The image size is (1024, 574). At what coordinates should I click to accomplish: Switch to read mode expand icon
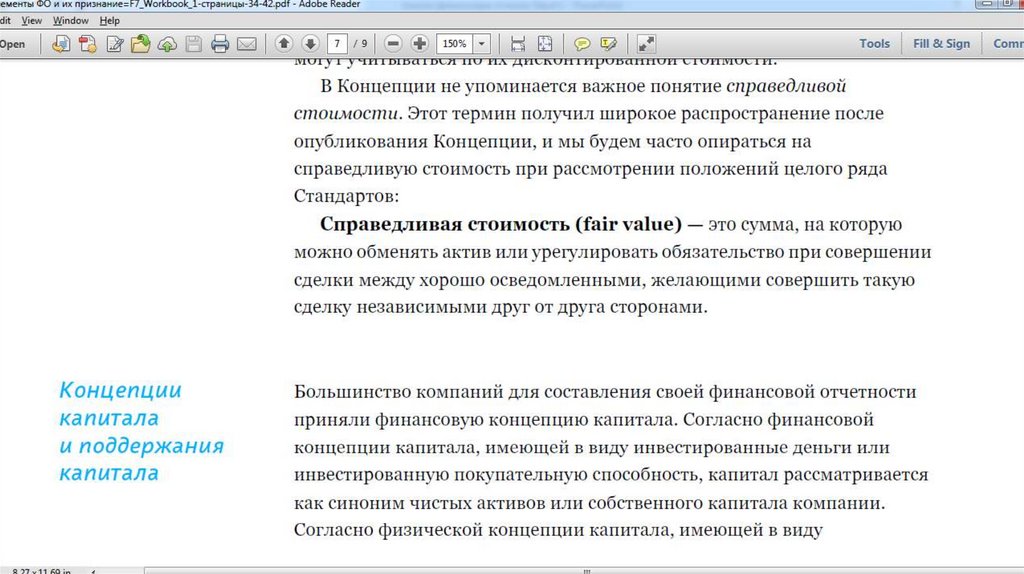[x=646, y=44]
